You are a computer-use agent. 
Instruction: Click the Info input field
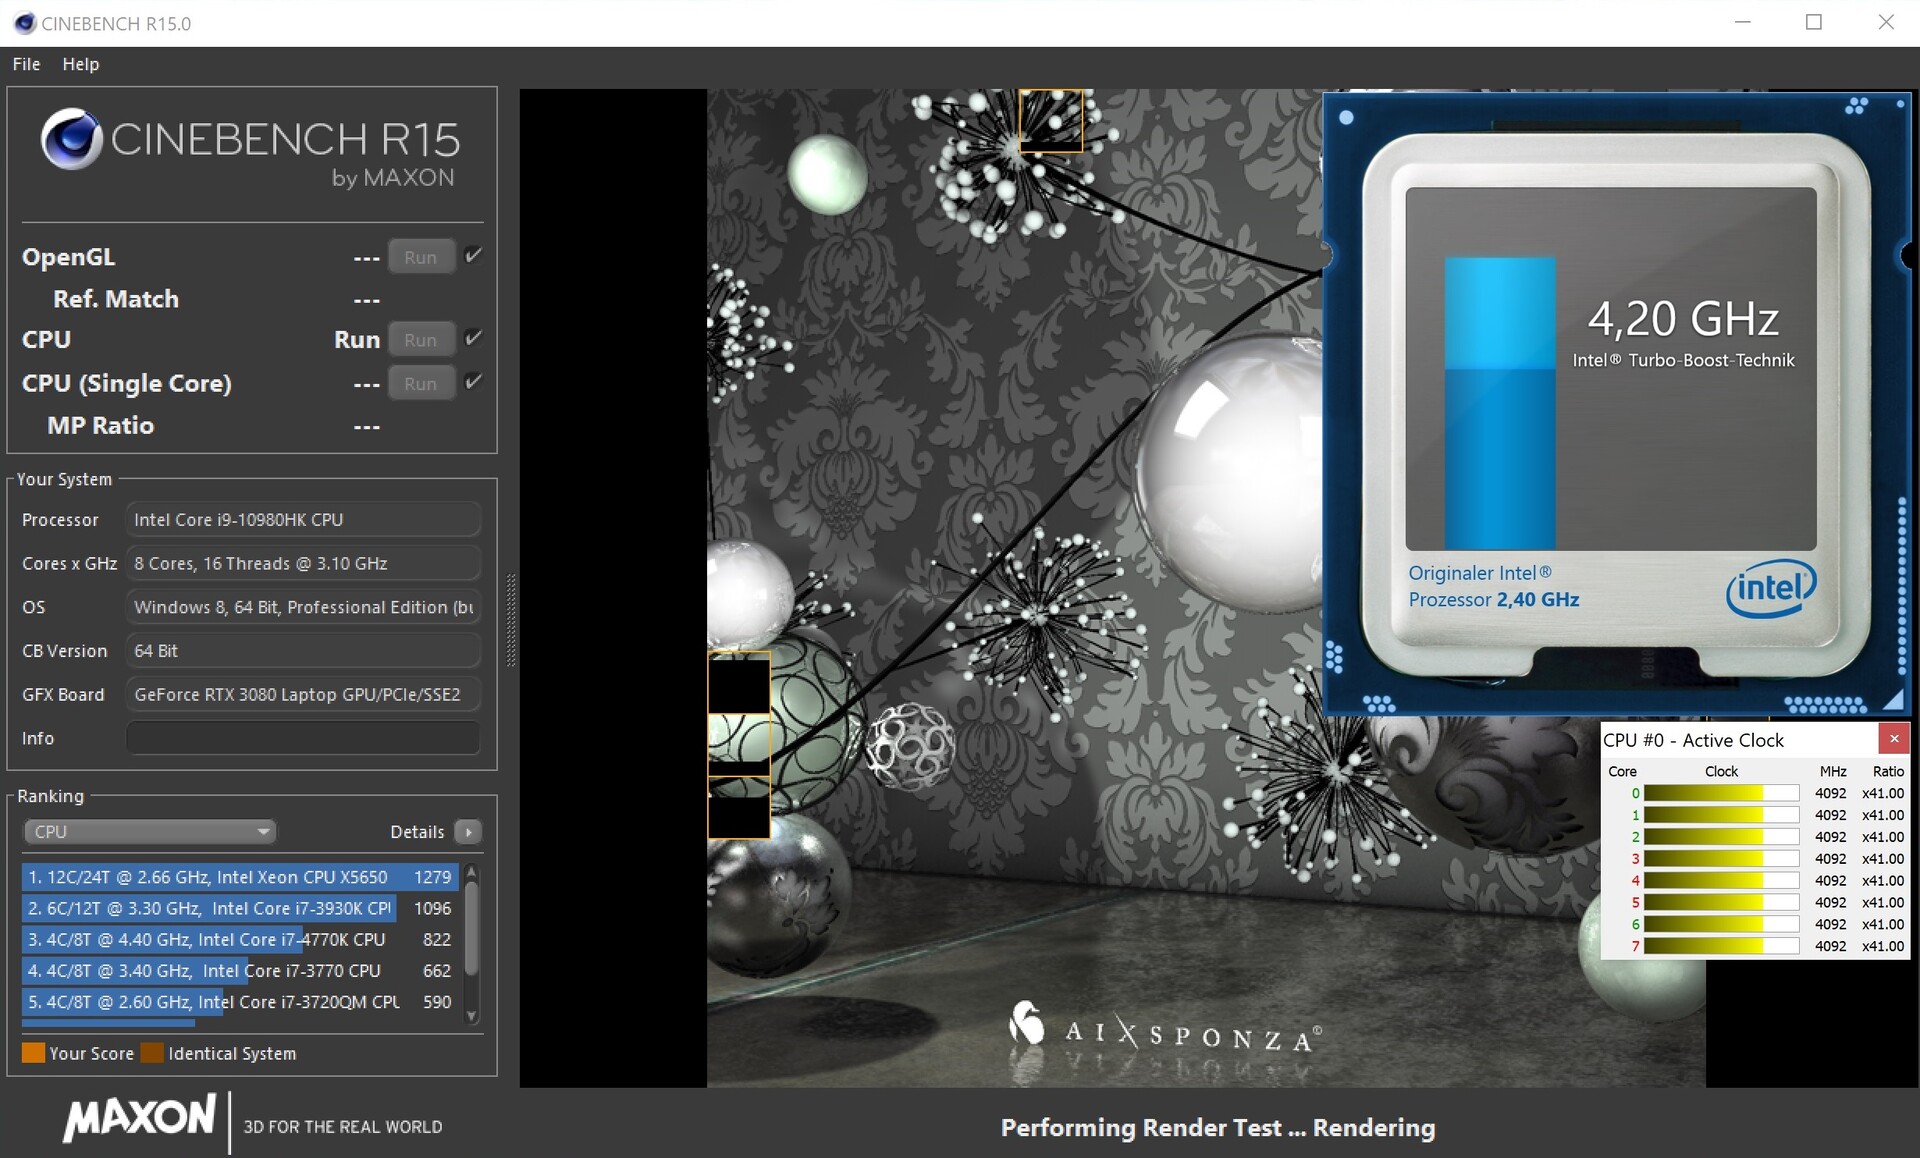coord(302,738)
